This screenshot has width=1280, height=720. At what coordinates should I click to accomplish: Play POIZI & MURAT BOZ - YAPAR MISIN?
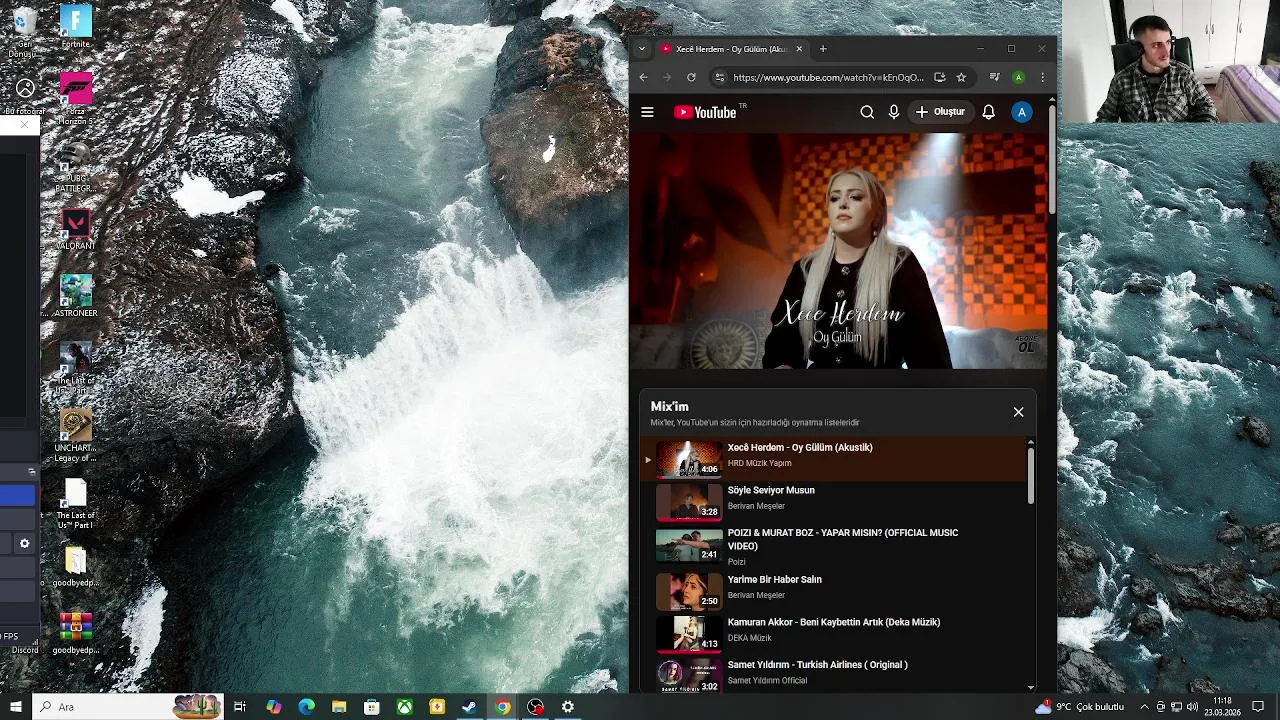[x=834, y=547]
